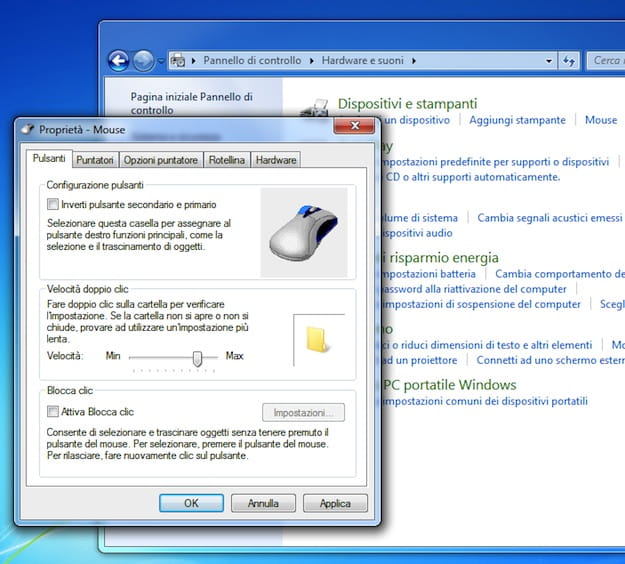Viewport: 625px width, 564px height.
Task: Click the Cerca search field
Action: (x=607, y=61)
